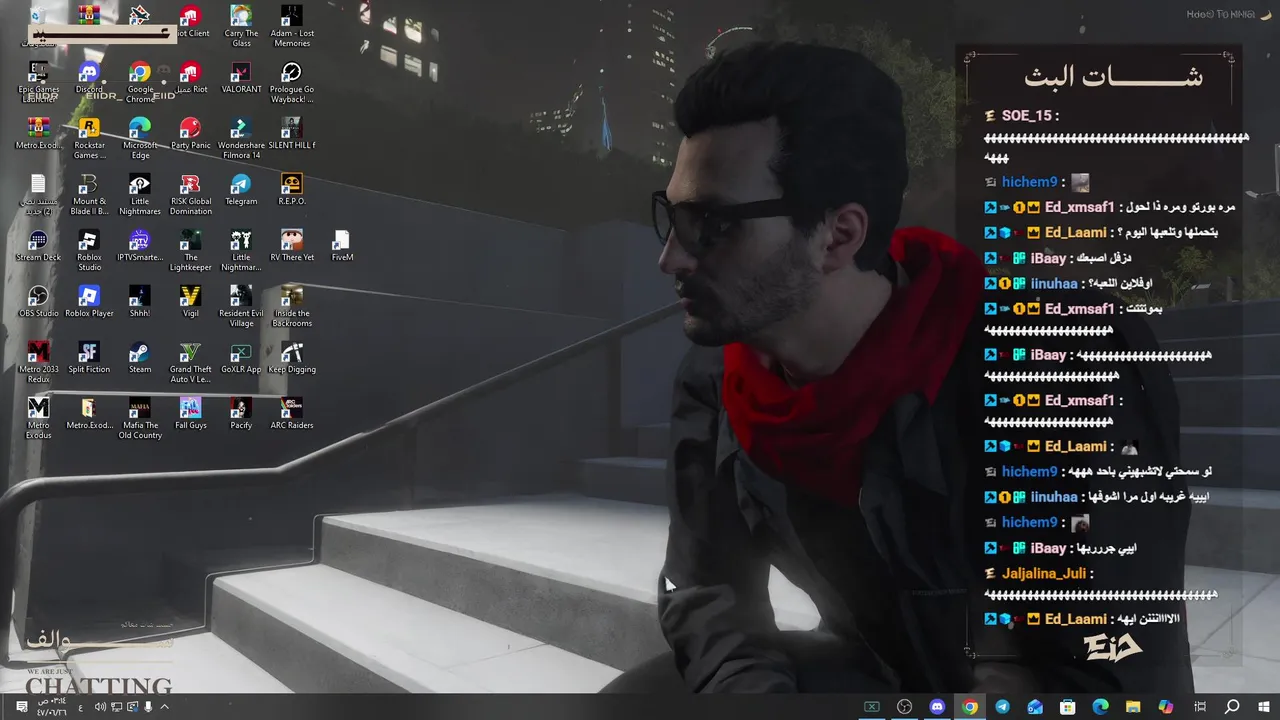1280x720 pixels.
Task: Switch to Telegram in the taskbar
Action: pyautogui.click(x=1002, y=707)
